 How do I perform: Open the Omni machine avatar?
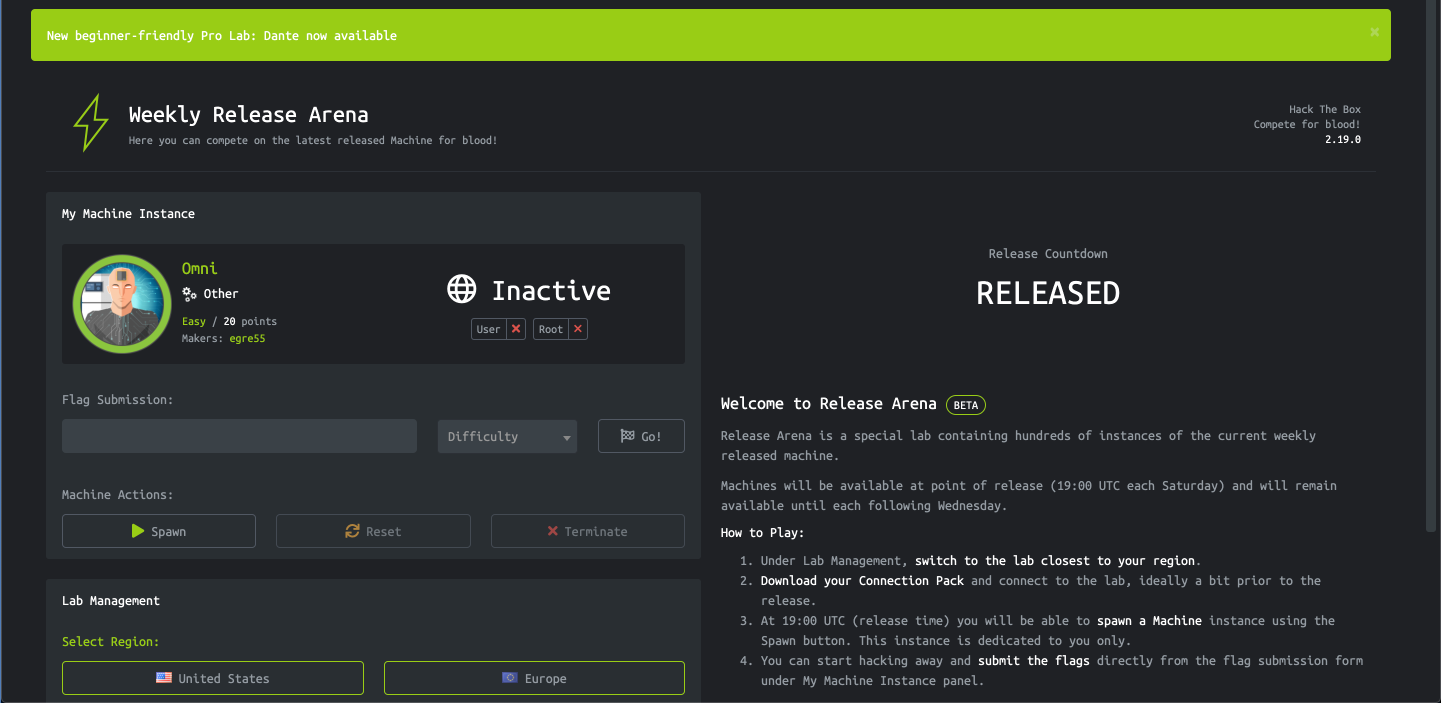(122, 303)
